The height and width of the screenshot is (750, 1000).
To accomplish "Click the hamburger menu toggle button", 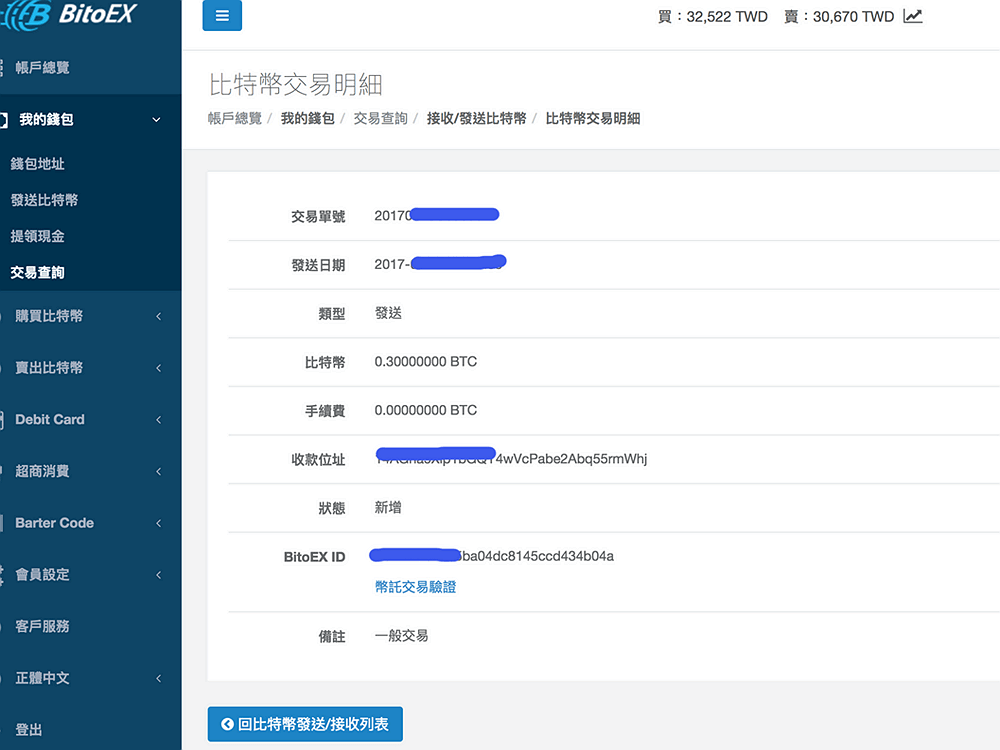I will point(222,16).
